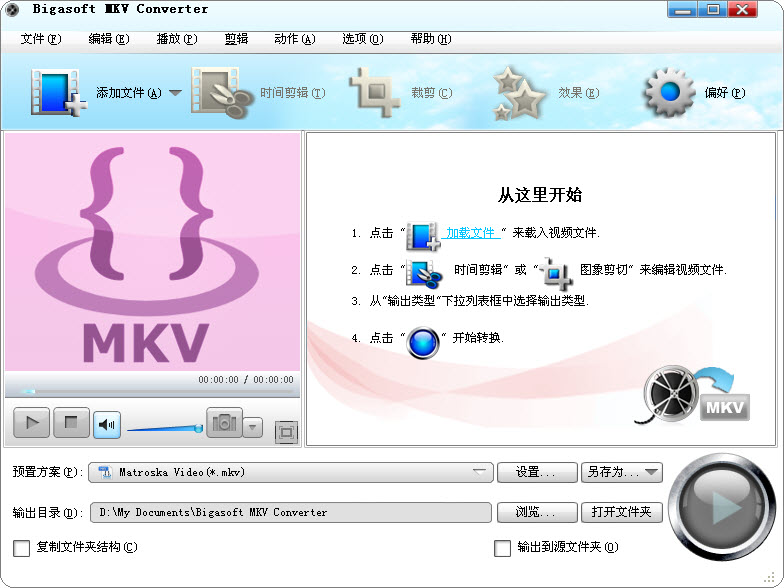The width and height of the screenshot is (784, 588).
Task: Open the preset Matroska Video (*.mkv) dropdown
Action: (290, 472)
